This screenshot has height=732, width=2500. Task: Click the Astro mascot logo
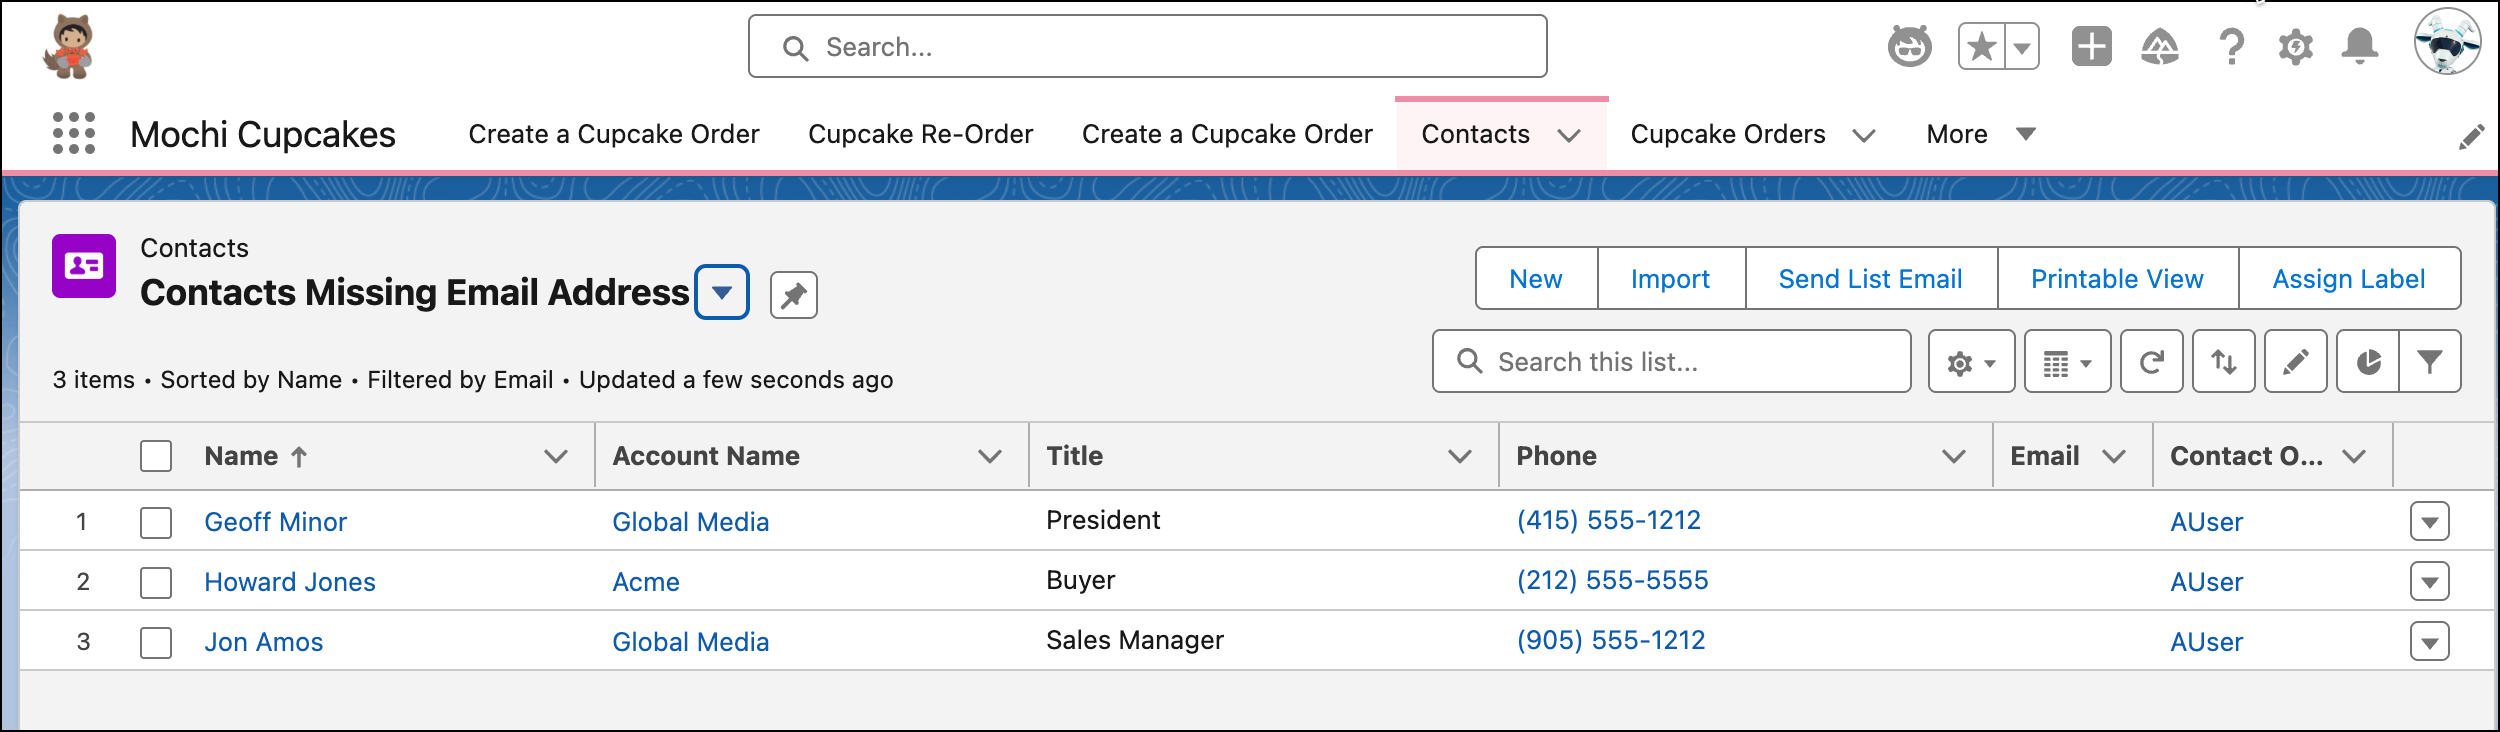[x=68, y=46]
